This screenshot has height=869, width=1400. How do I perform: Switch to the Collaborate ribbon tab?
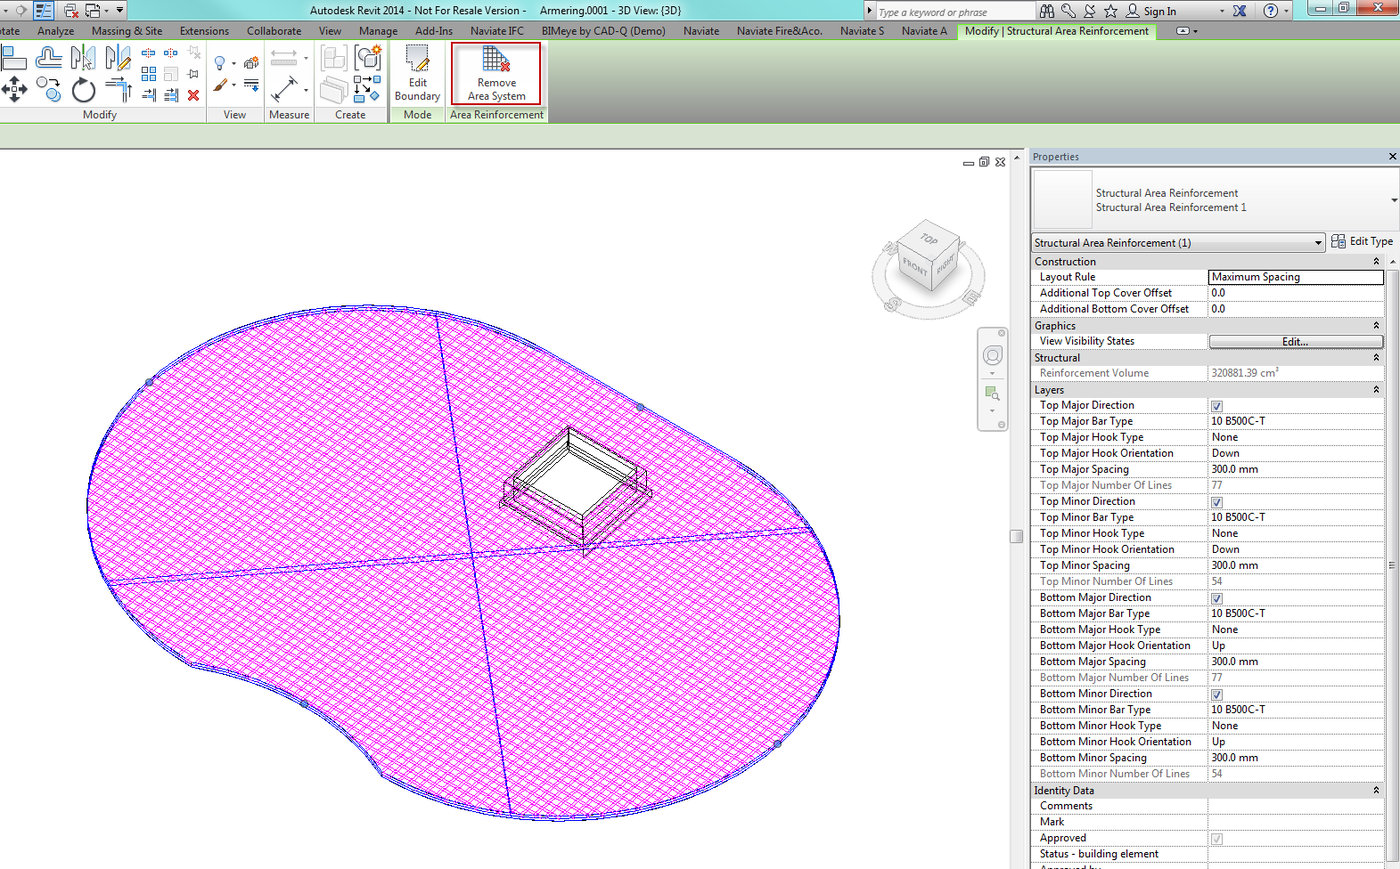click(x=273, y=31)
